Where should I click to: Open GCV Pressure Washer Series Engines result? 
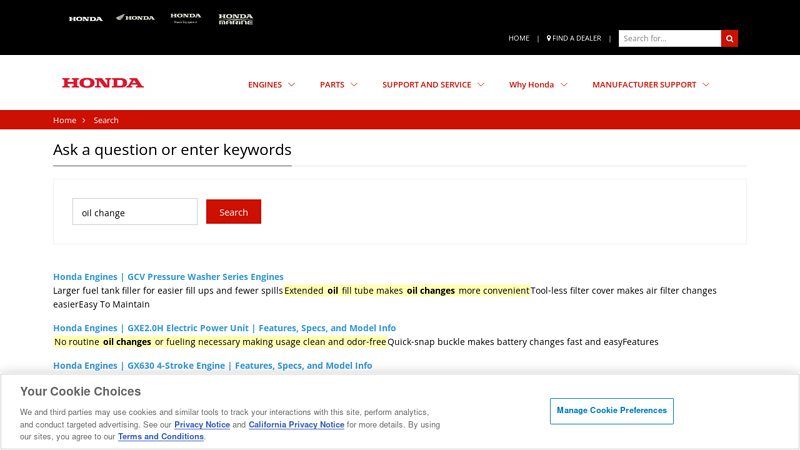168,277
